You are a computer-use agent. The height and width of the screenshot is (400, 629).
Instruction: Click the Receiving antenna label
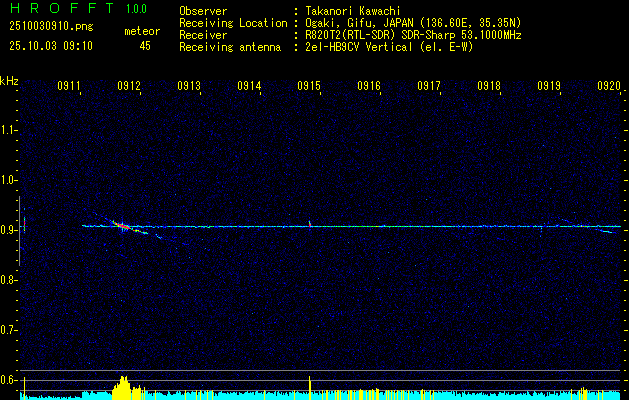pos(230,47)
